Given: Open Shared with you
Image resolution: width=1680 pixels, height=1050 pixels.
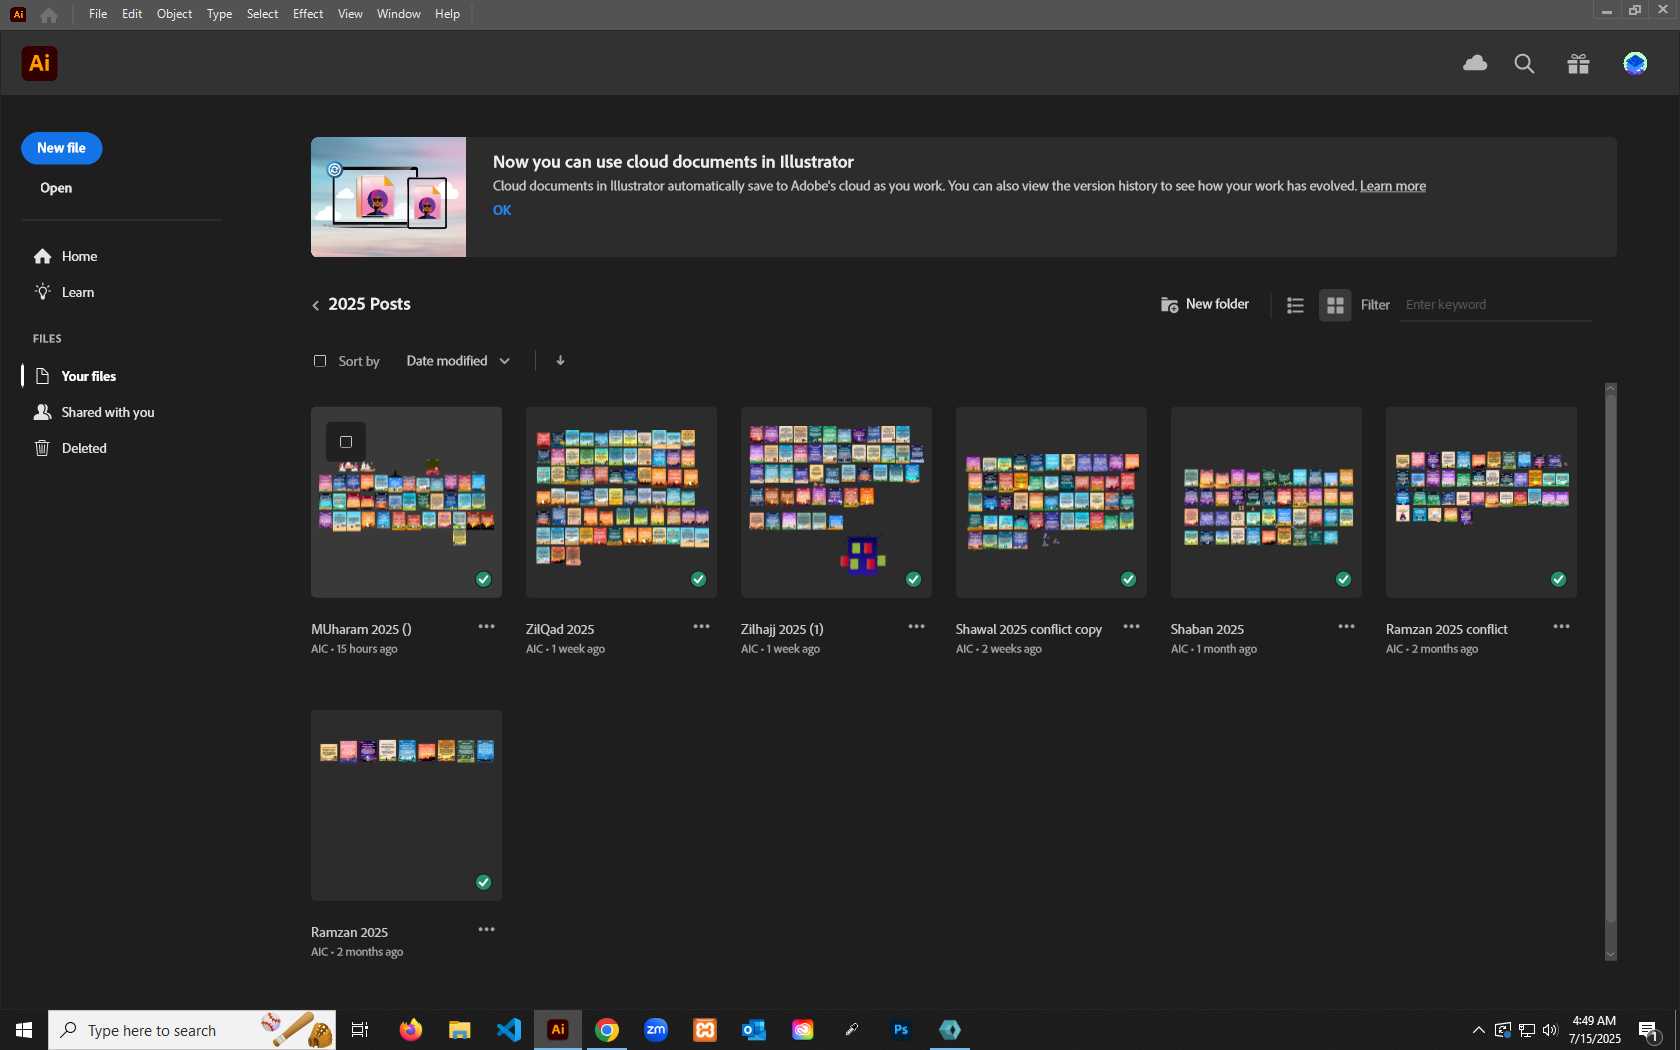Looking at the screenshot, I should 94,412.
